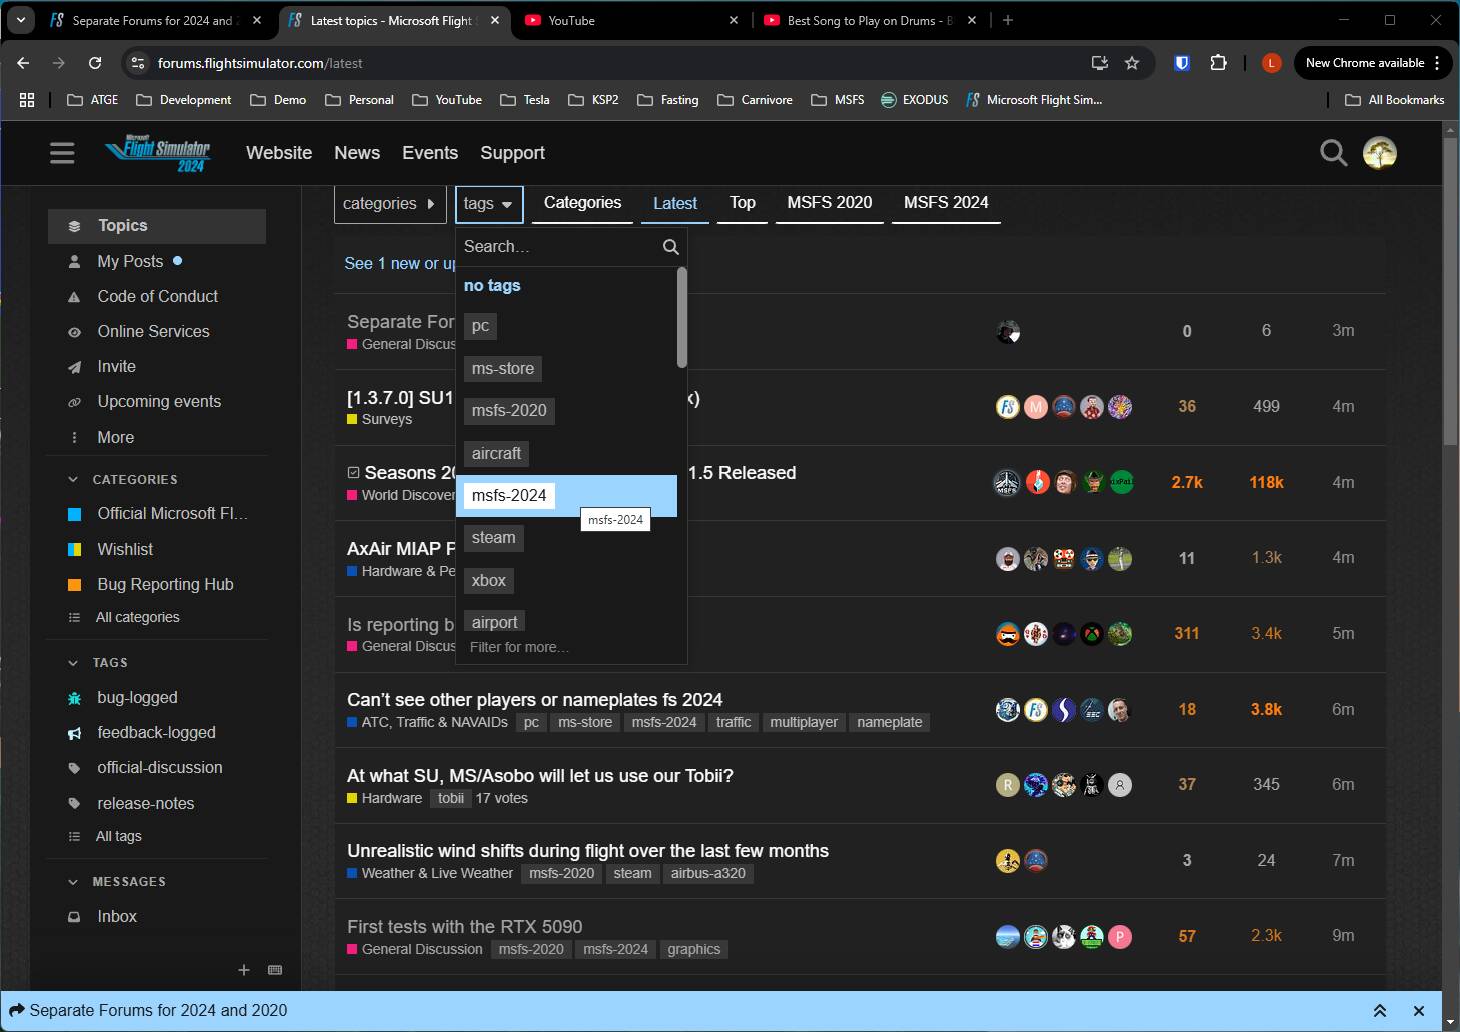
Task: Open the user profile avatar menu
Action: pyautogui.click(x=1380, y=153)
